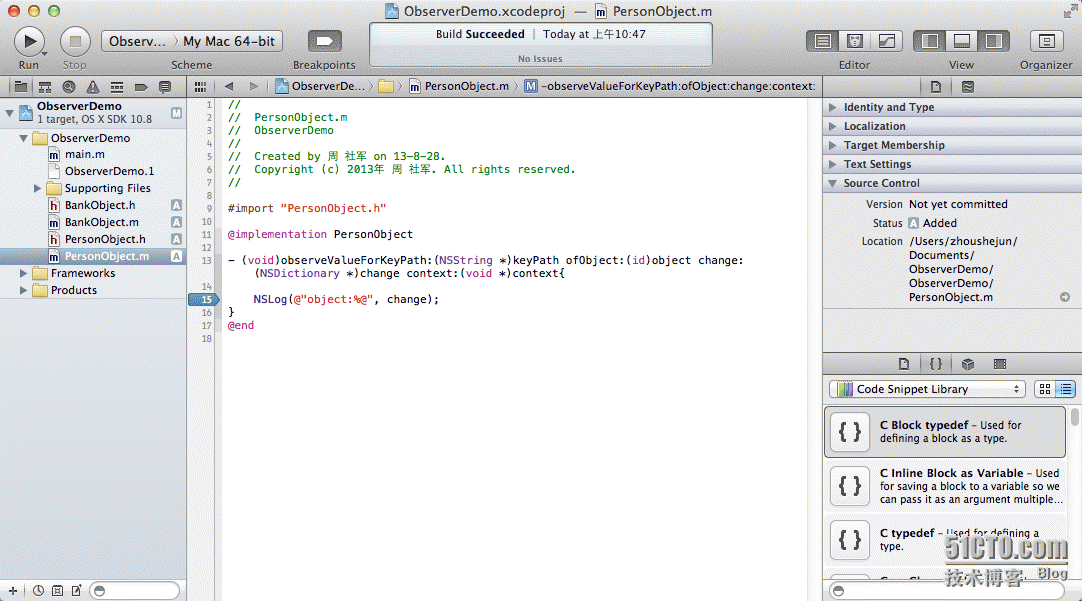The image size is (1082, 601).
Task: Open the Organizer window
Action: [x=1046, y=41]
